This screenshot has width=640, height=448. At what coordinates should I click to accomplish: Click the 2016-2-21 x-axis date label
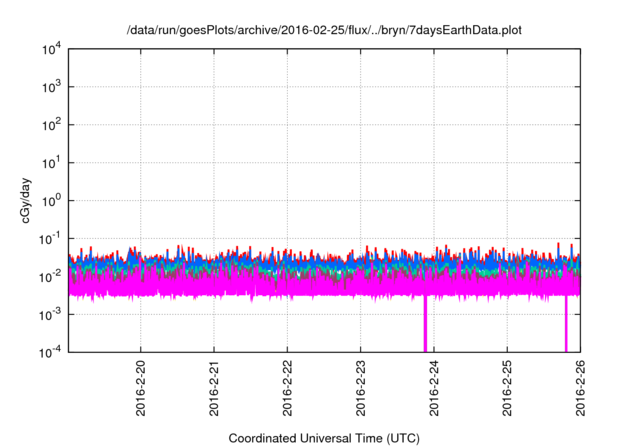(x=214, y=388)
